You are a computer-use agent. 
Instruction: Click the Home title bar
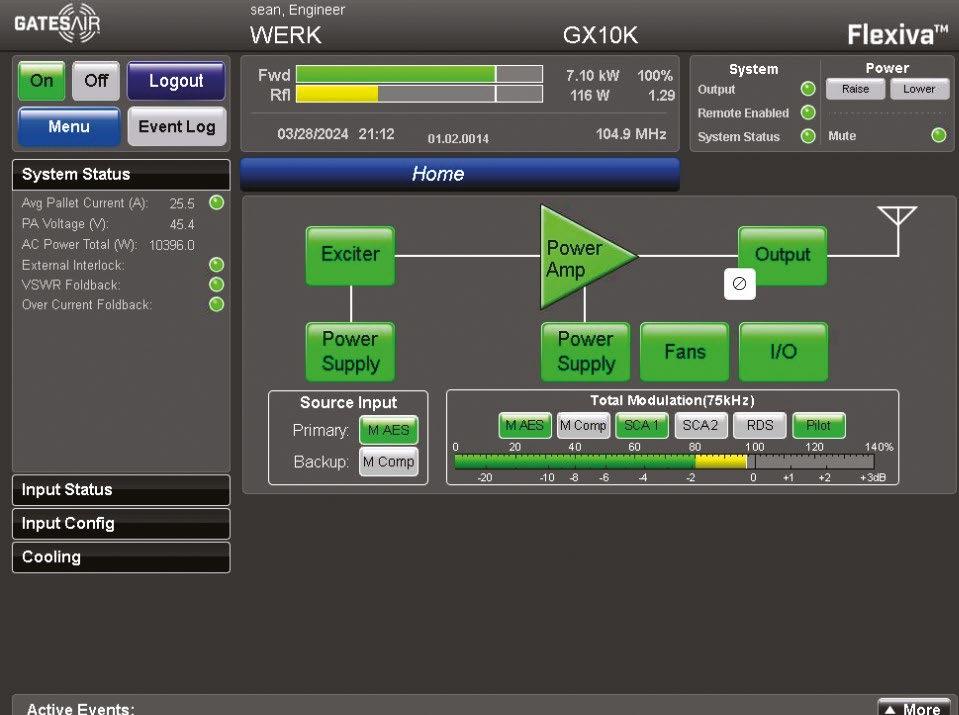pos(460,174)
